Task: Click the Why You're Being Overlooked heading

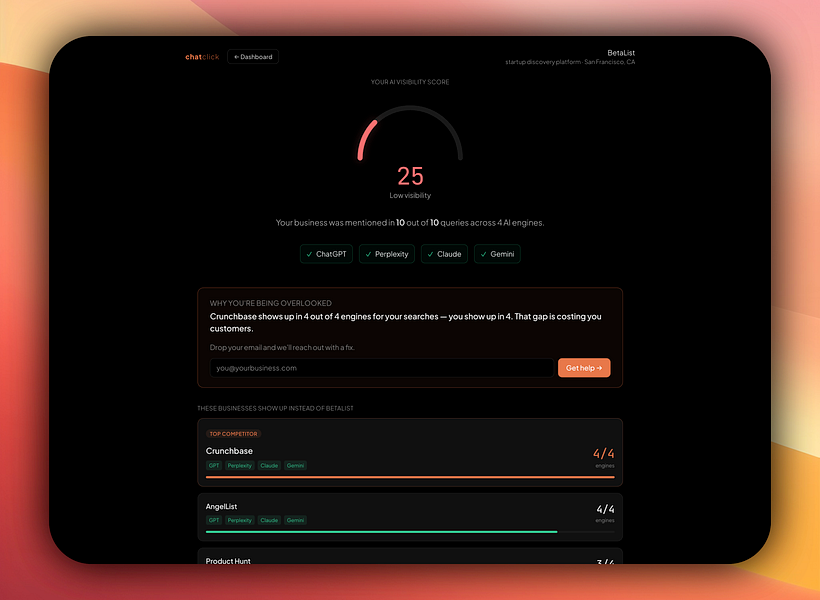Action: [270, 303]
